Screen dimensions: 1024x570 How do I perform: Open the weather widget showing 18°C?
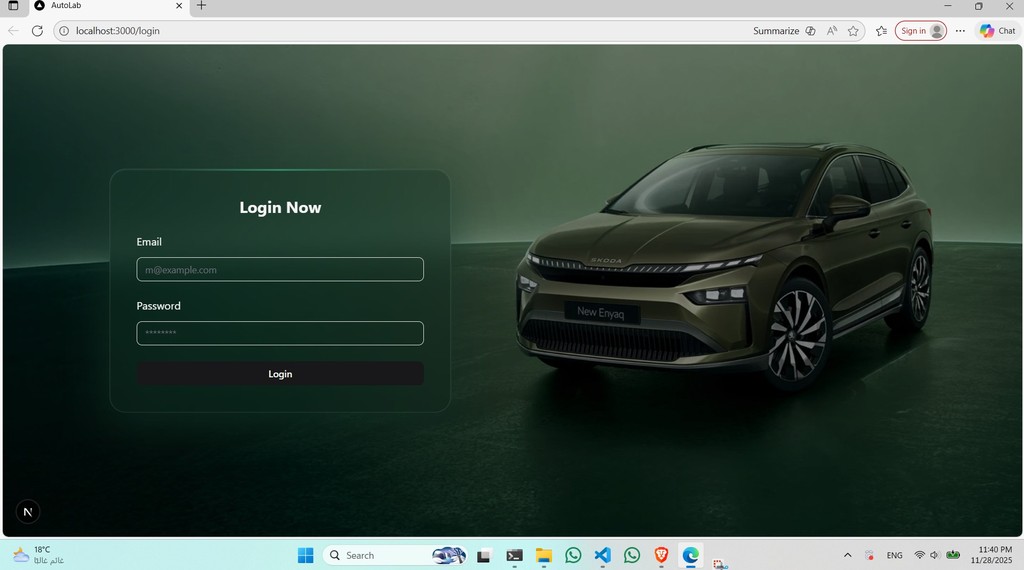[39, 556]
